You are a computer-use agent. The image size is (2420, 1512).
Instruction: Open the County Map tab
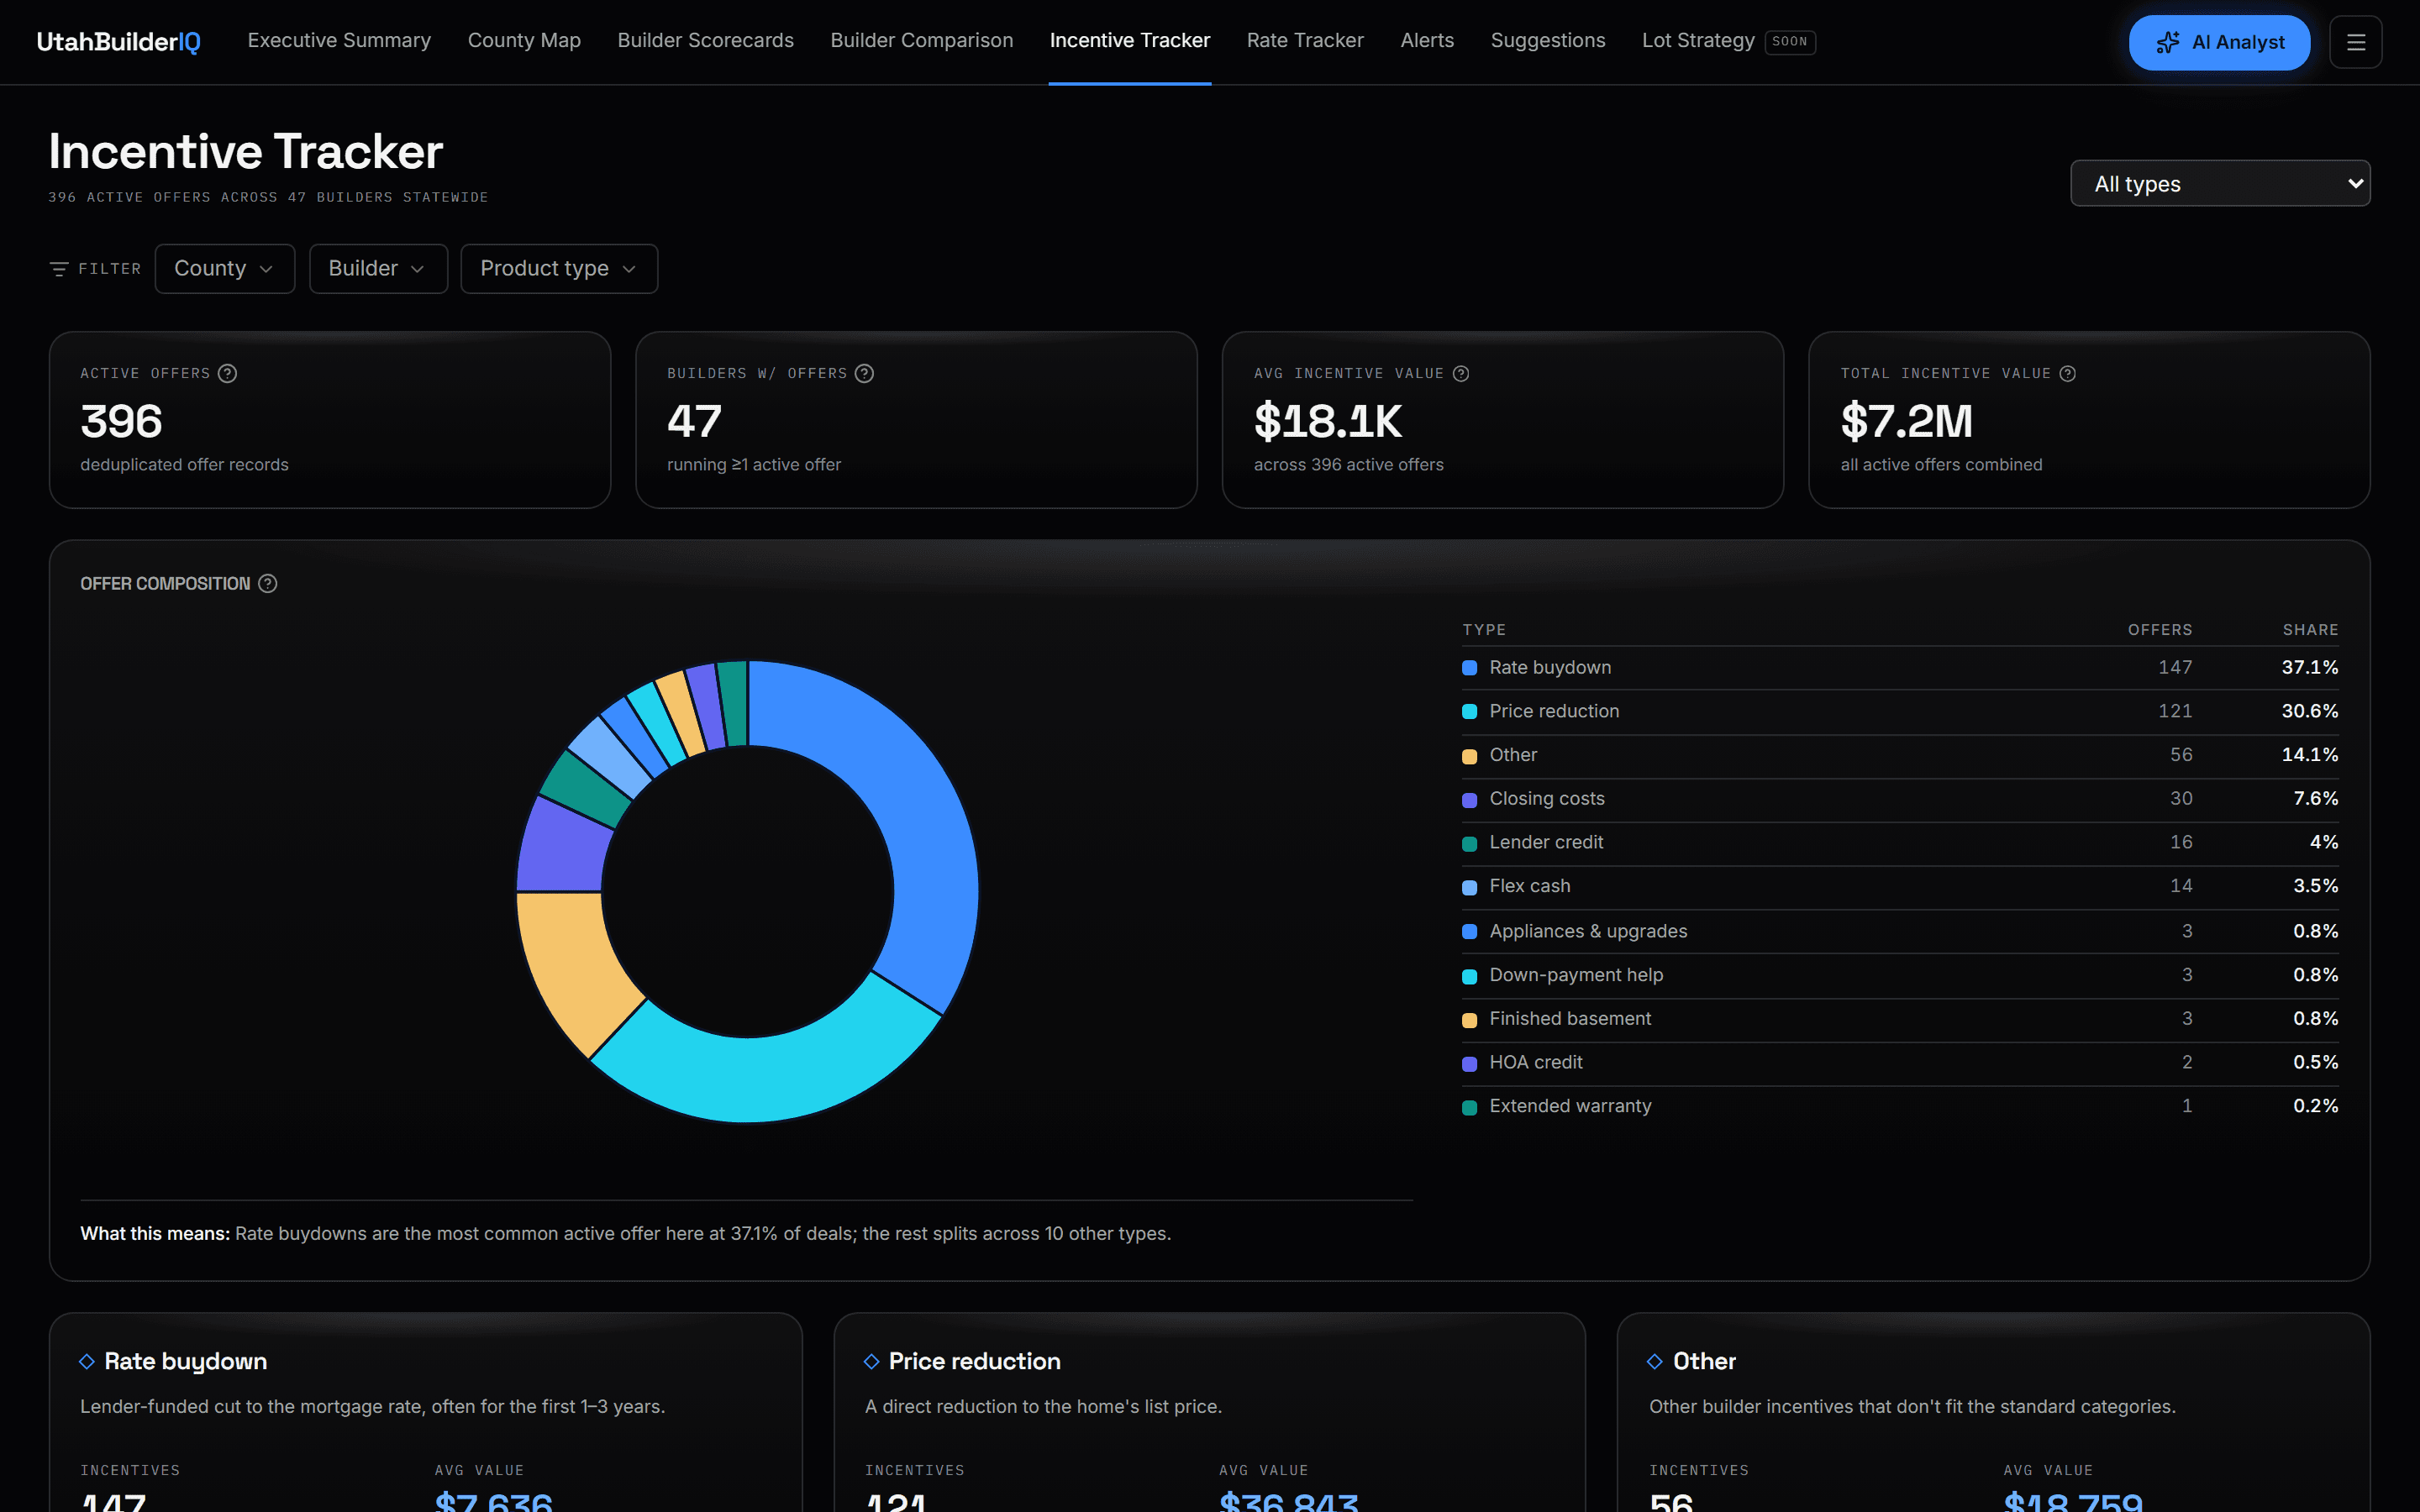click(x=524, y=41)
